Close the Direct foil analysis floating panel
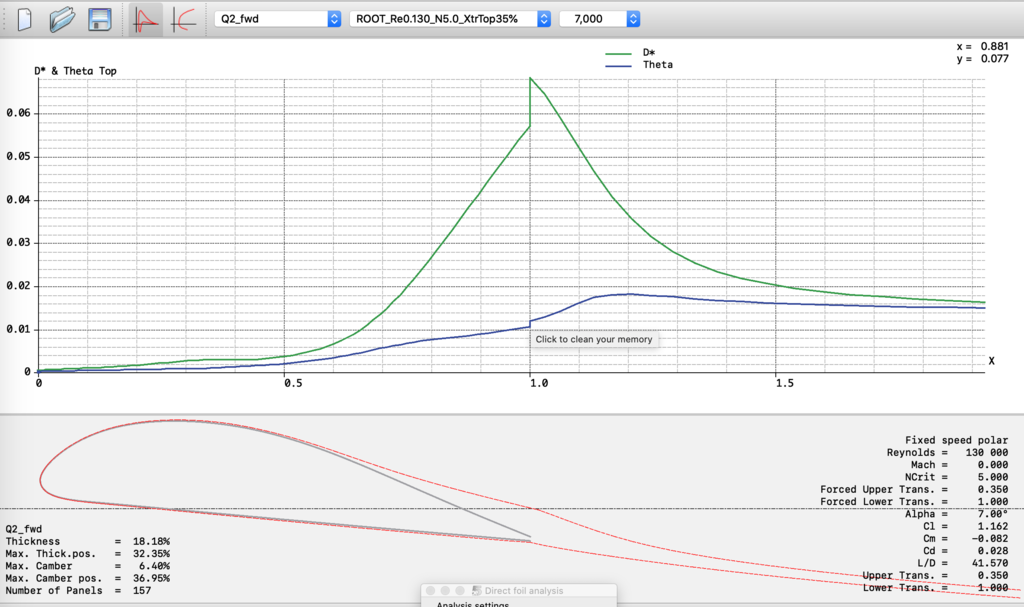Screen dimensions: 1024x607 pos(432,591)
